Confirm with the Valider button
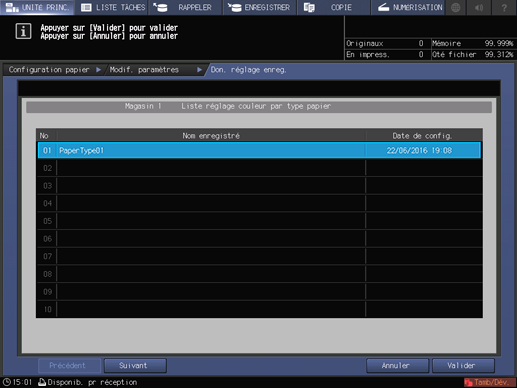Image resolution: width=517 pixels, height=388 pixels. tap(463, 366)
